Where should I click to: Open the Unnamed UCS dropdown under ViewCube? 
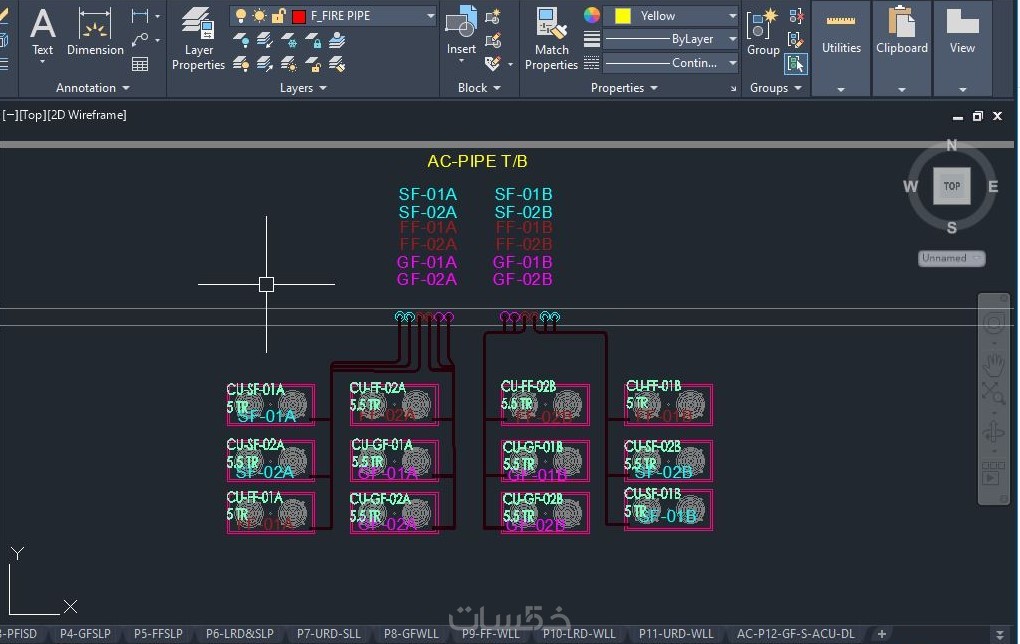click(952, 258)
